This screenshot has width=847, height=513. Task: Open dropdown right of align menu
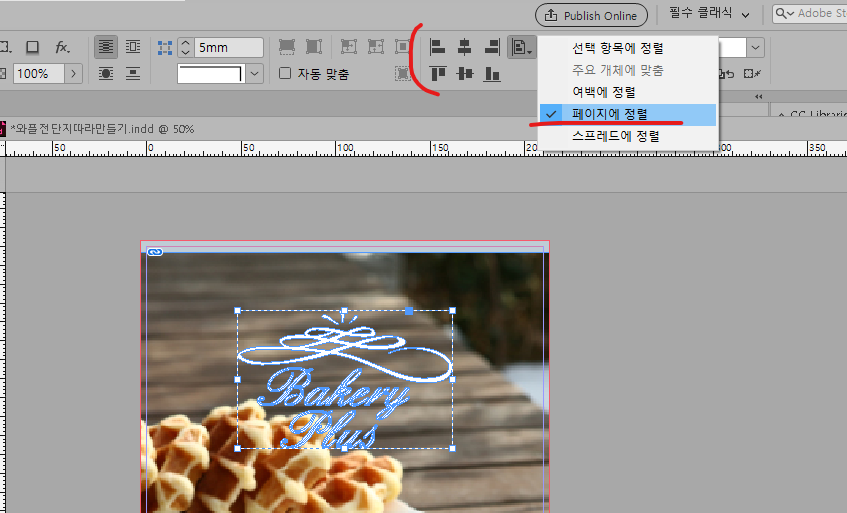pyautogui.click(x=755, y=48)
